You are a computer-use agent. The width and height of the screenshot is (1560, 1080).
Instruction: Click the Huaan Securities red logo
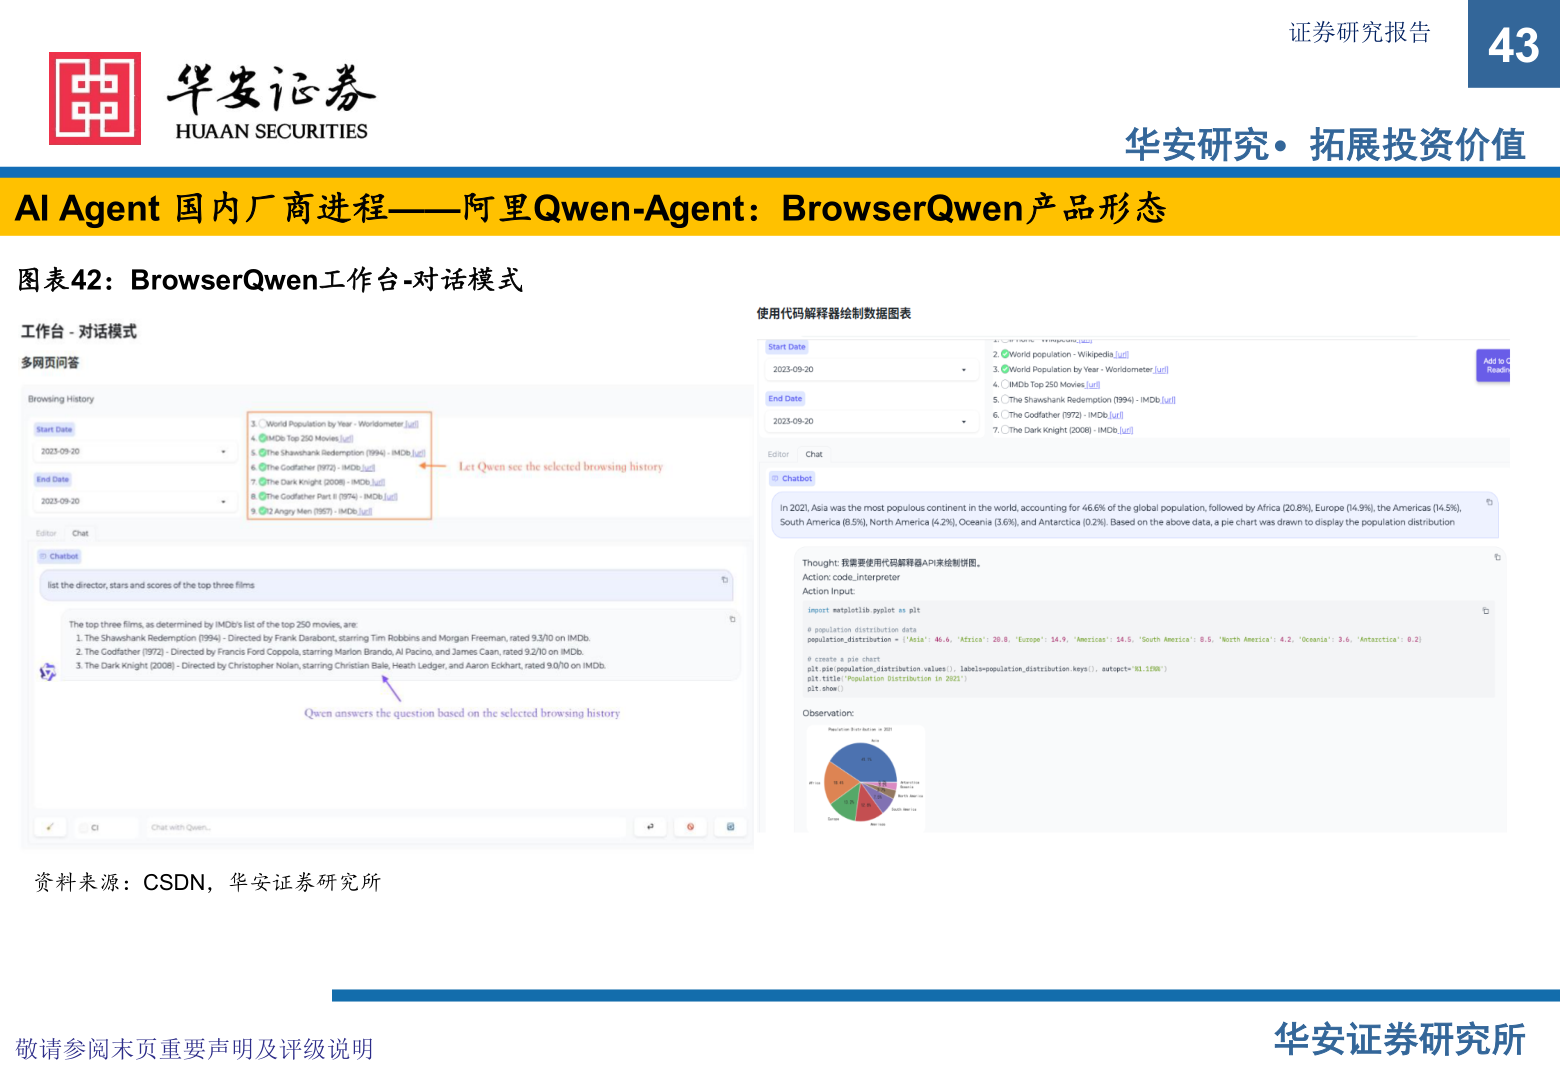click(95, 98)
